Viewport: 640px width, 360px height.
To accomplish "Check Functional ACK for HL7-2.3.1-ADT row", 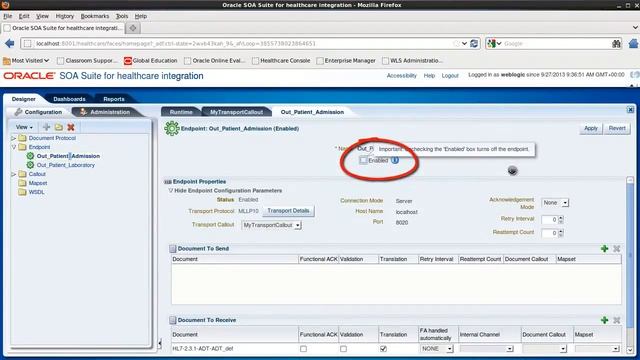I will [303, 349].
